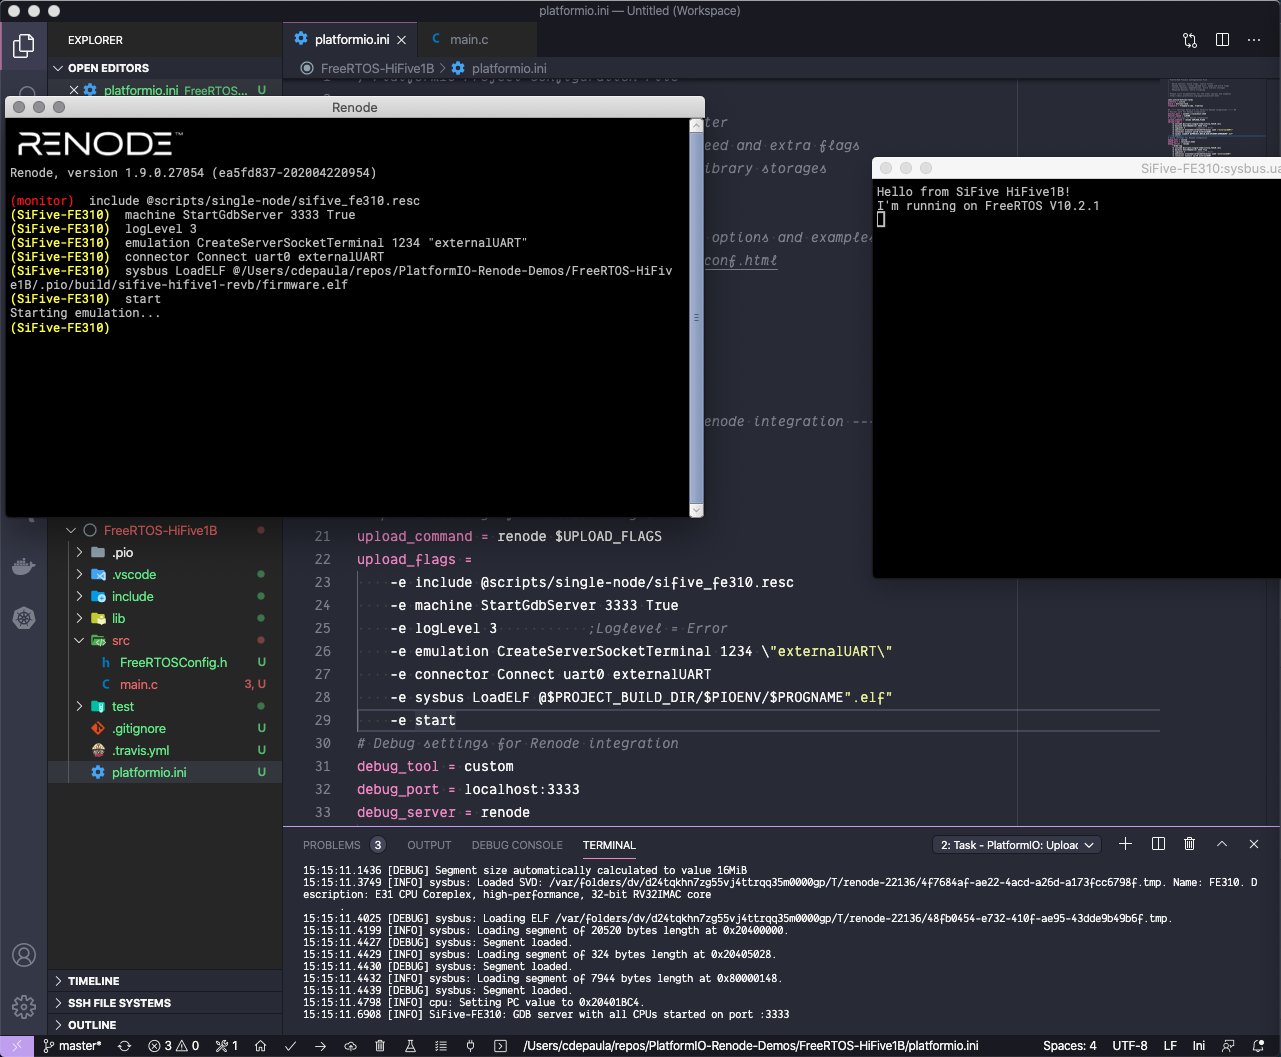Open the .gitignore file
This screenshot has width=1281, height=1057.
tap(165, 728)
